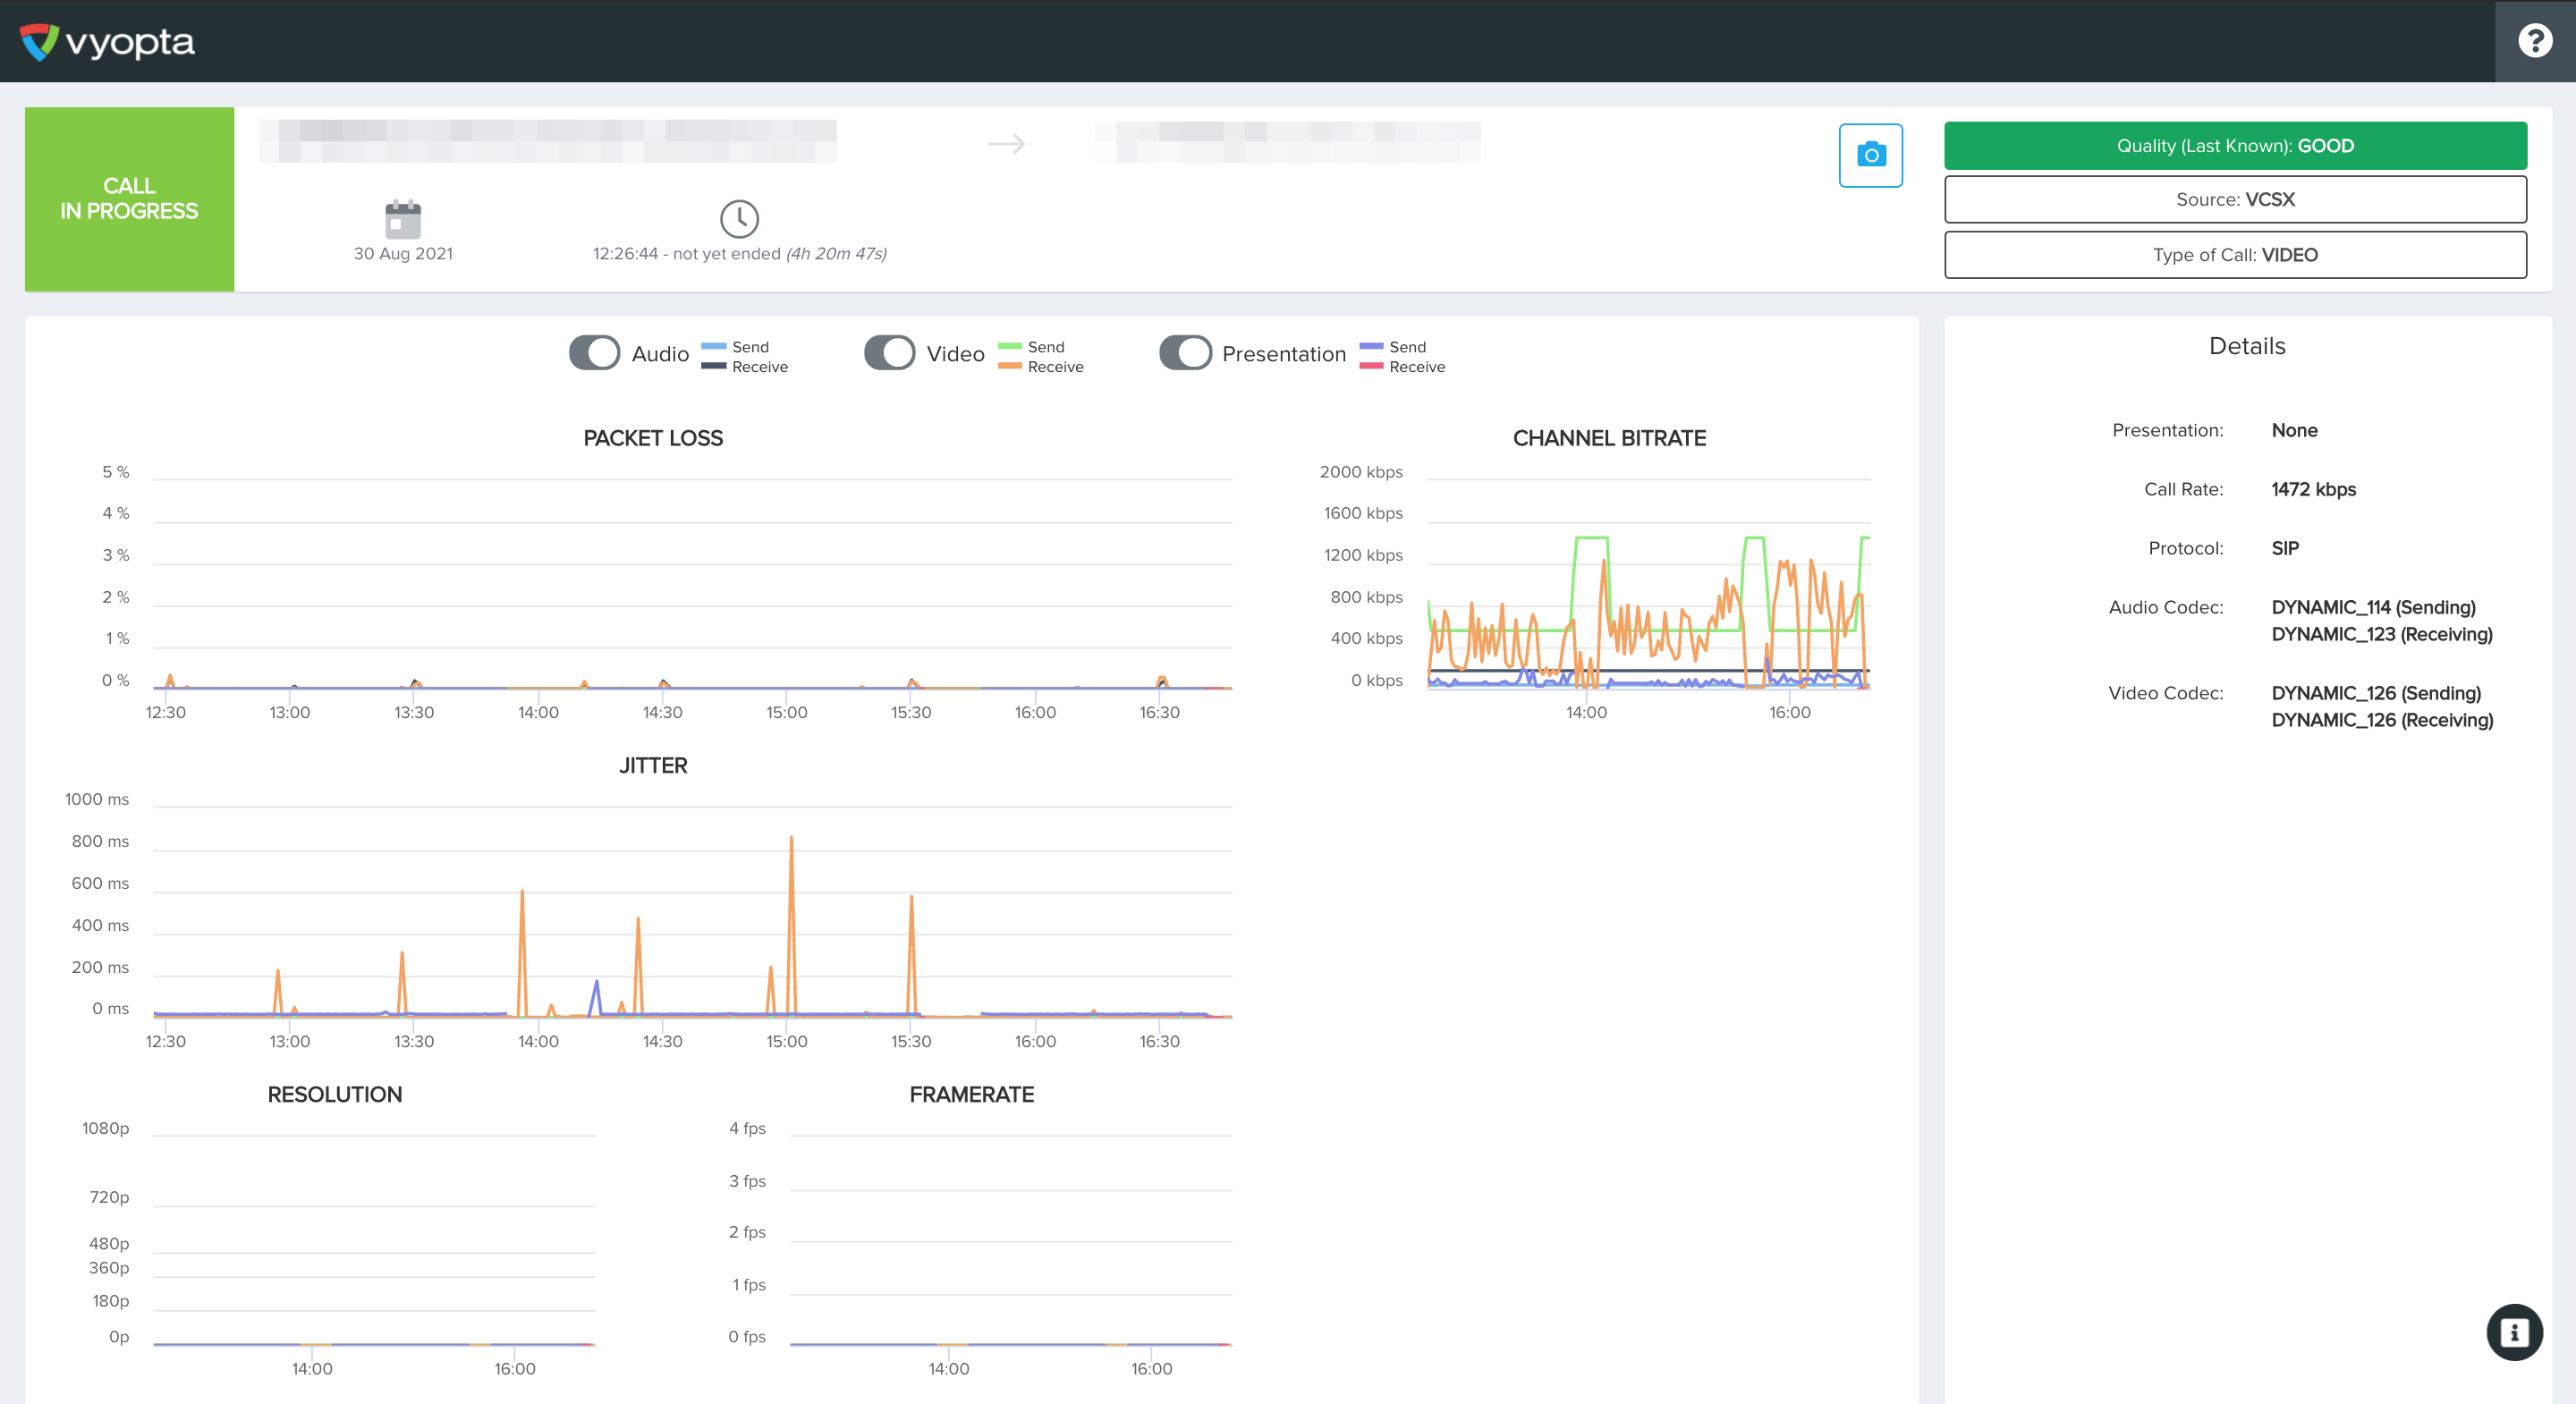Click DYNAMIC_126 (Sending) video codec

(2376, 694)
